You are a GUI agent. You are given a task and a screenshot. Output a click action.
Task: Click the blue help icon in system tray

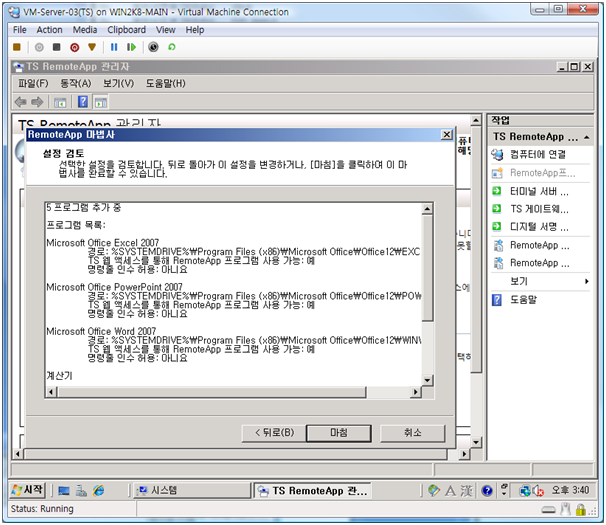pyautogui.click(x=487, y=491)
